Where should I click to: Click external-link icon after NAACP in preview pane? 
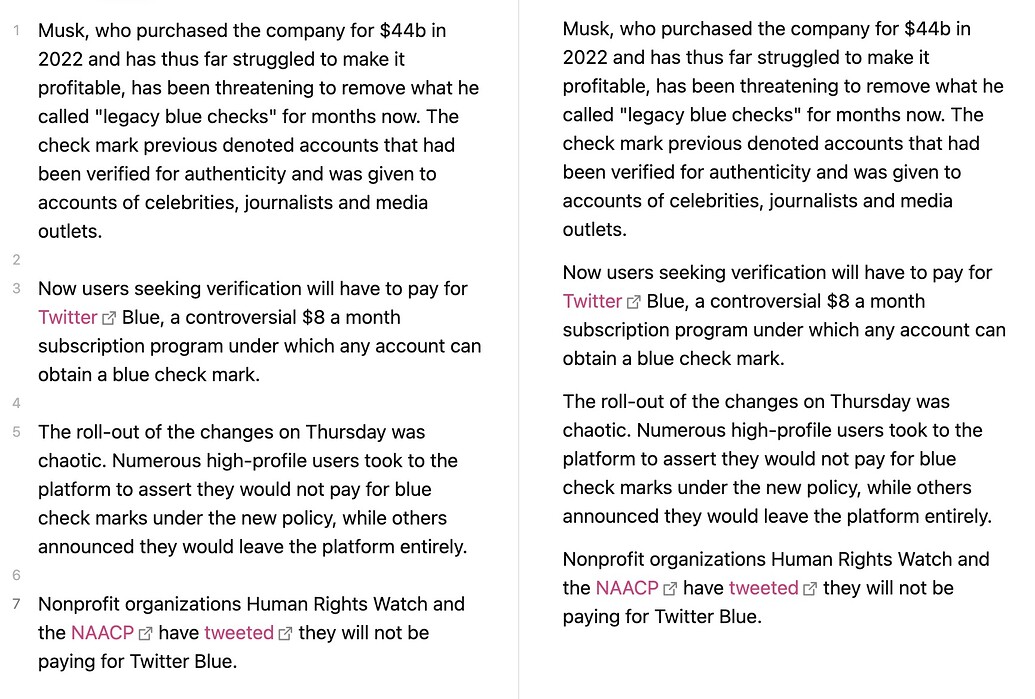click(671, 589)
